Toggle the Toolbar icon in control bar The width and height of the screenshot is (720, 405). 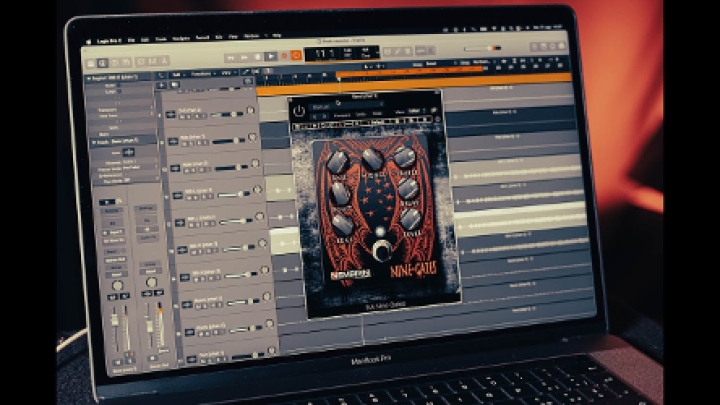(x=126, y=62)
